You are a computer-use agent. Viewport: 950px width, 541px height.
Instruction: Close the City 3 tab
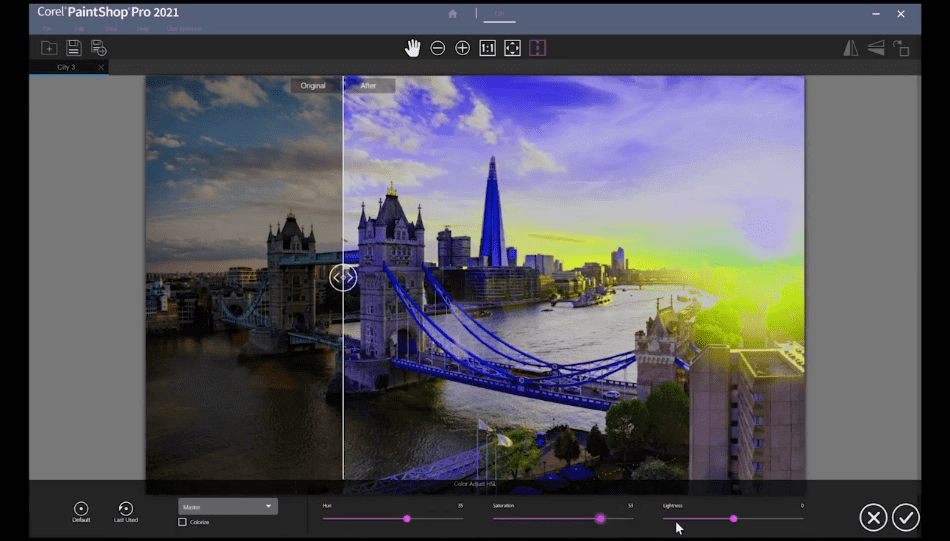coord(101,67)
